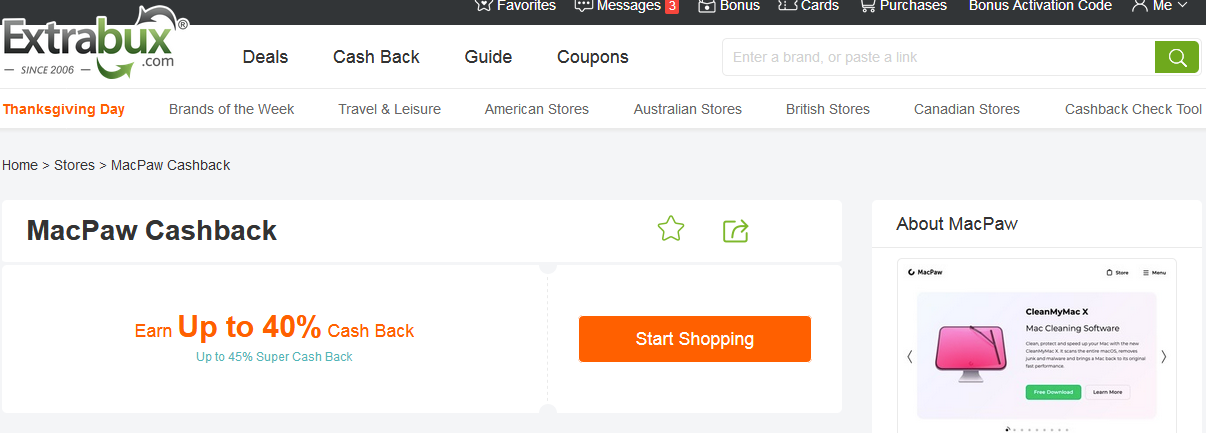Add MacPaw to favorites with star icon
This screenshot has width=1206, height=433.
click(671, 230)
